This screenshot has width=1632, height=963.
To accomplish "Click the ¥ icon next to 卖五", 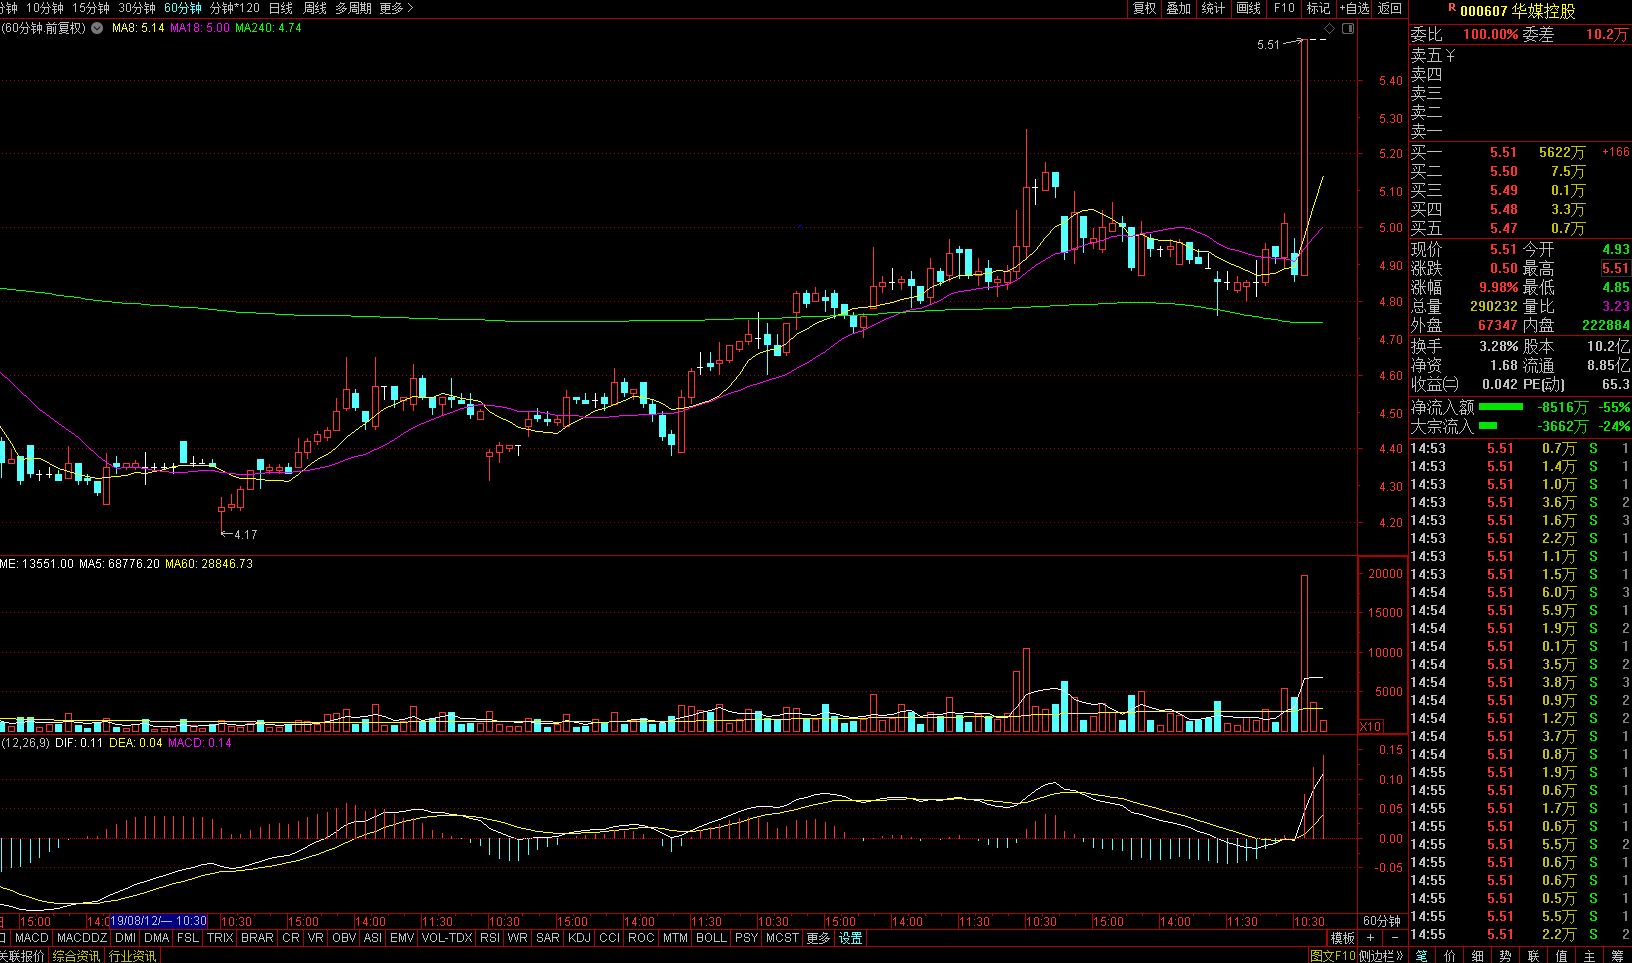I will tap(1450, 56).
